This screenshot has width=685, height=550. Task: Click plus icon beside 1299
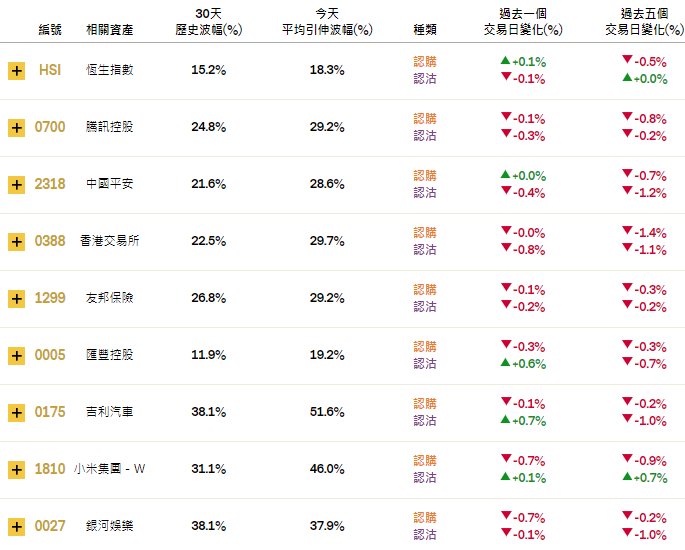click(16, 299)
